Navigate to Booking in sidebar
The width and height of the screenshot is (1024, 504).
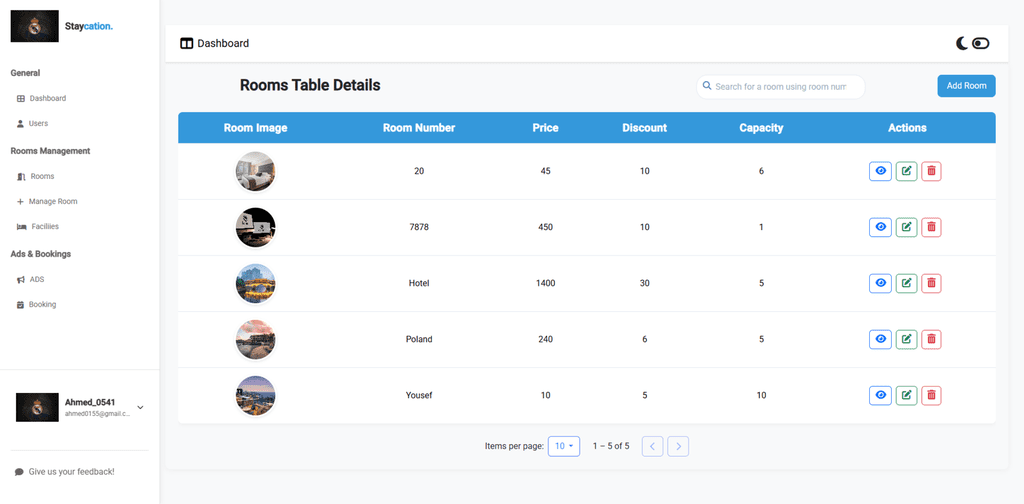(42, 304)
